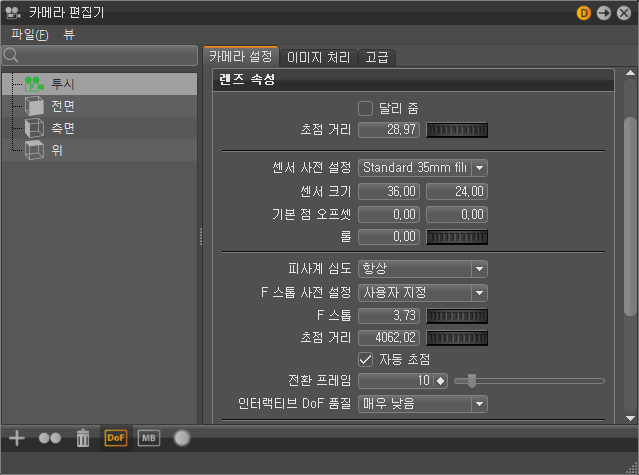Click the 전환 프레임 slider handle

472,381
